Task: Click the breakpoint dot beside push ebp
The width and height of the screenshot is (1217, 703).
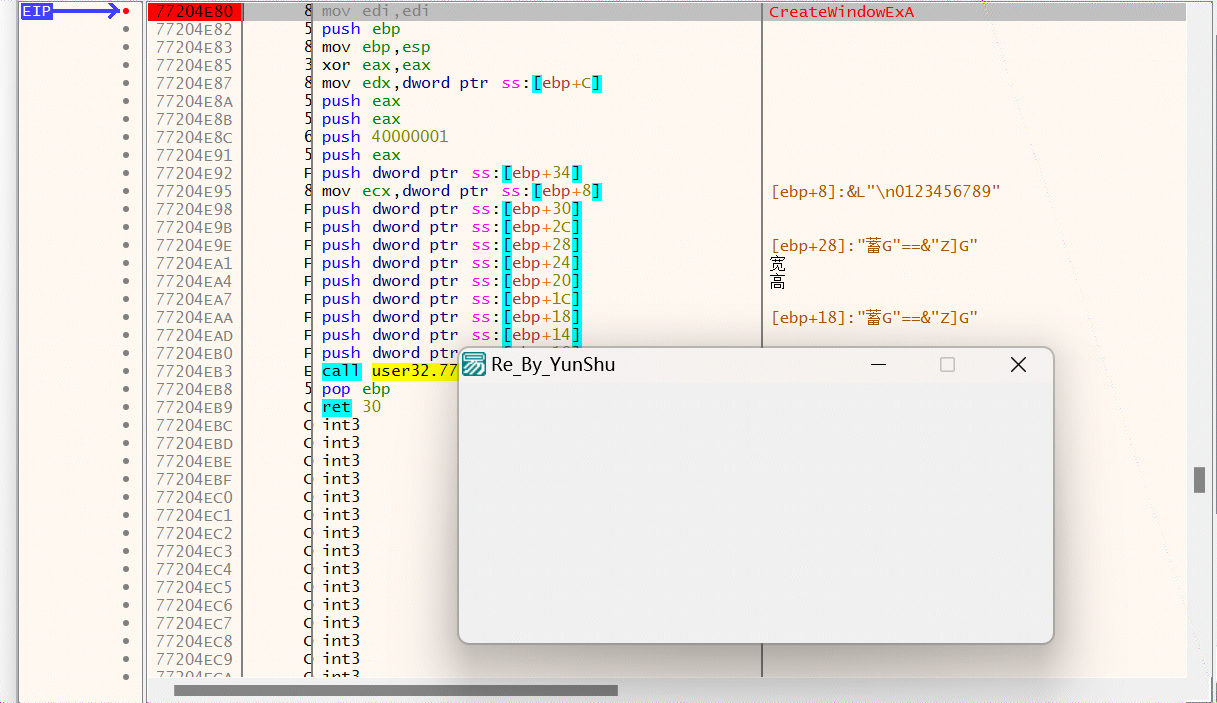Action: [125, 29]
